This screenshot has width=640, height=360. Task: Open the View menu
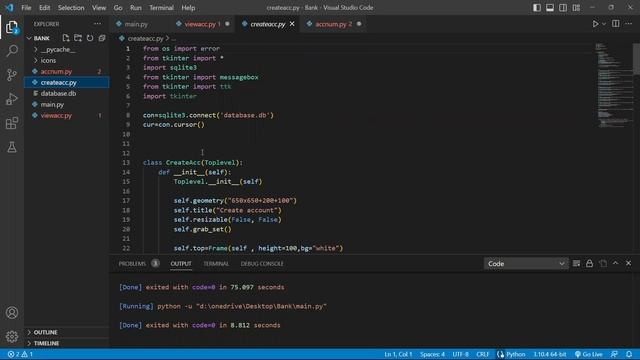click(99, 8)
